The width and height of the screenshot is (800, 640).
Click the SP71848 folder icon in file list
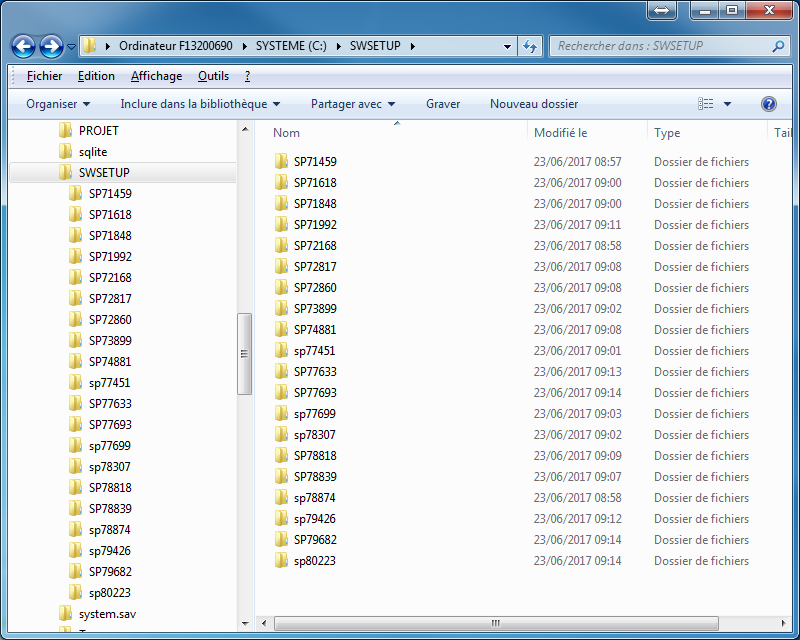281,203
